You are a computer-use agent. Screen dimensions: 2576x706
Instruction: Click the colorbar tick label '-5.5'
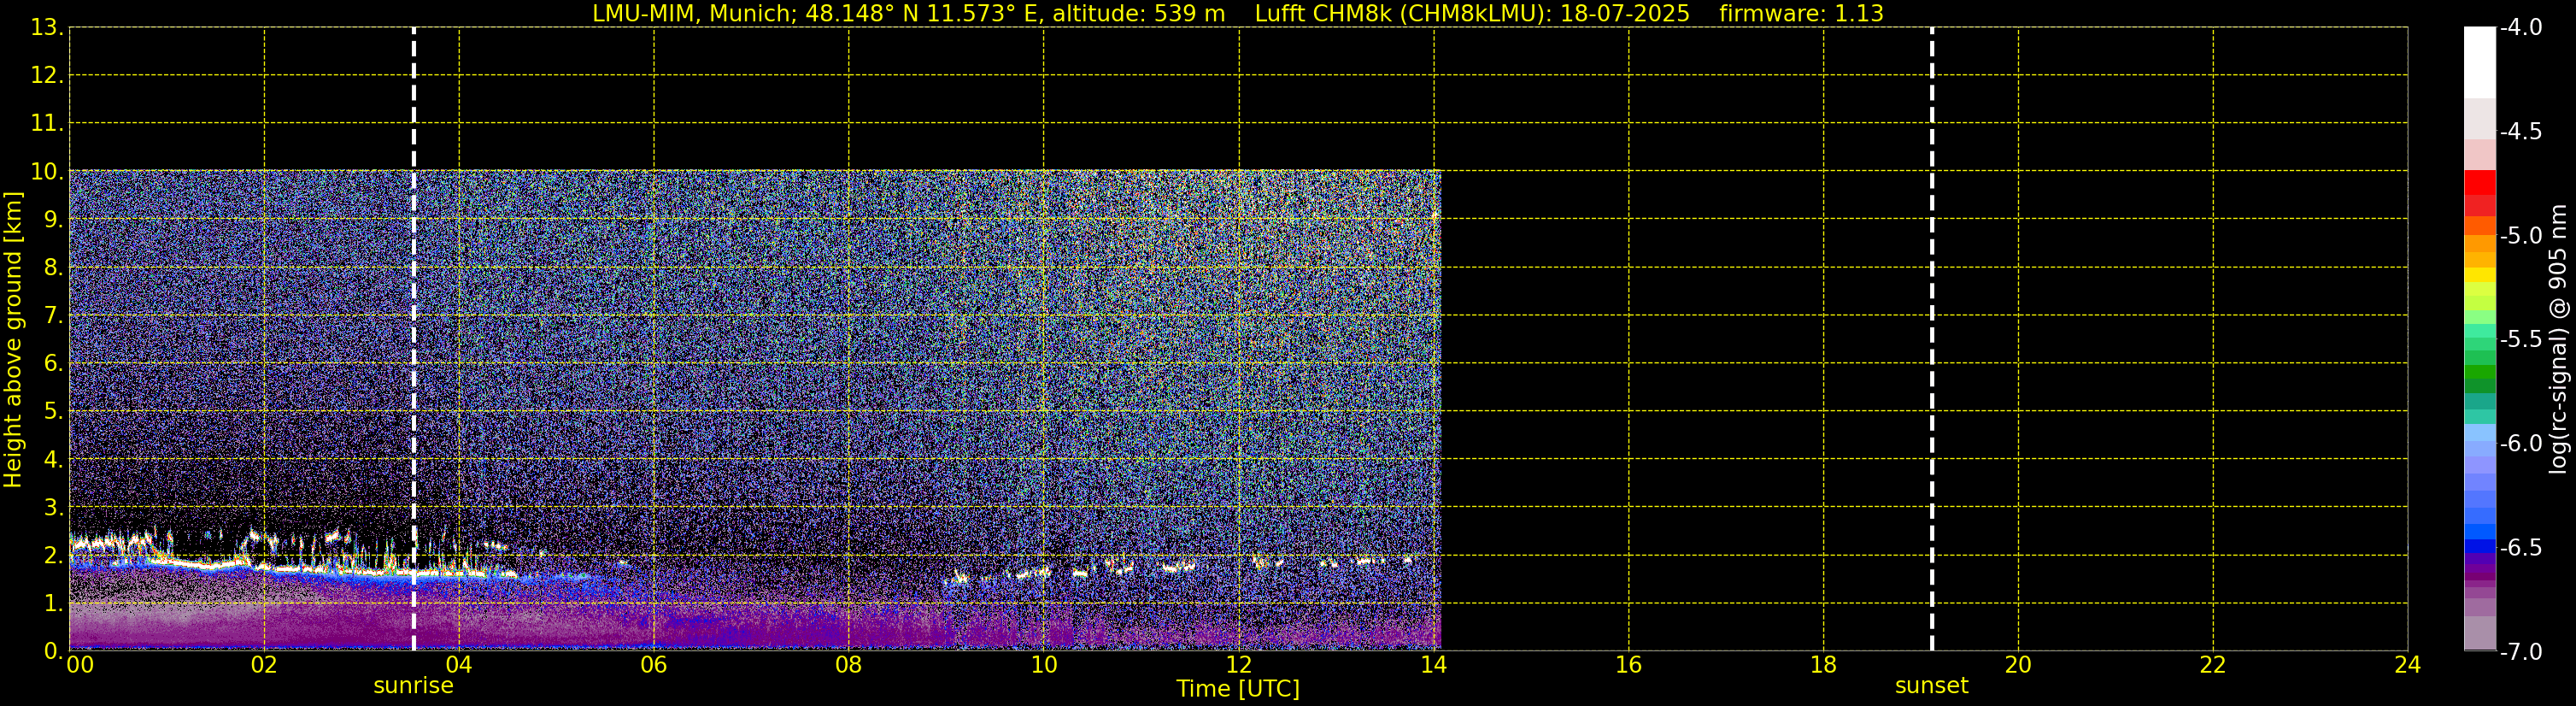[x=2521, y=340]
